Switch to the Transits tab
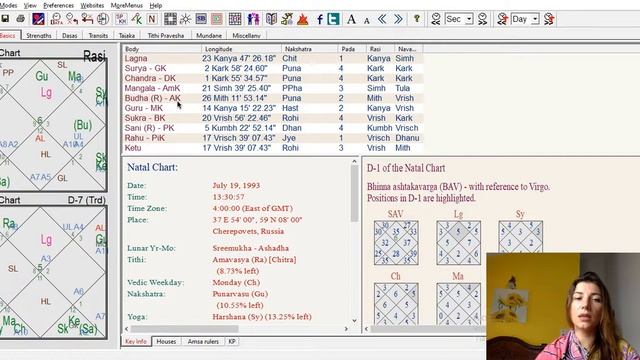 [98, 36]
